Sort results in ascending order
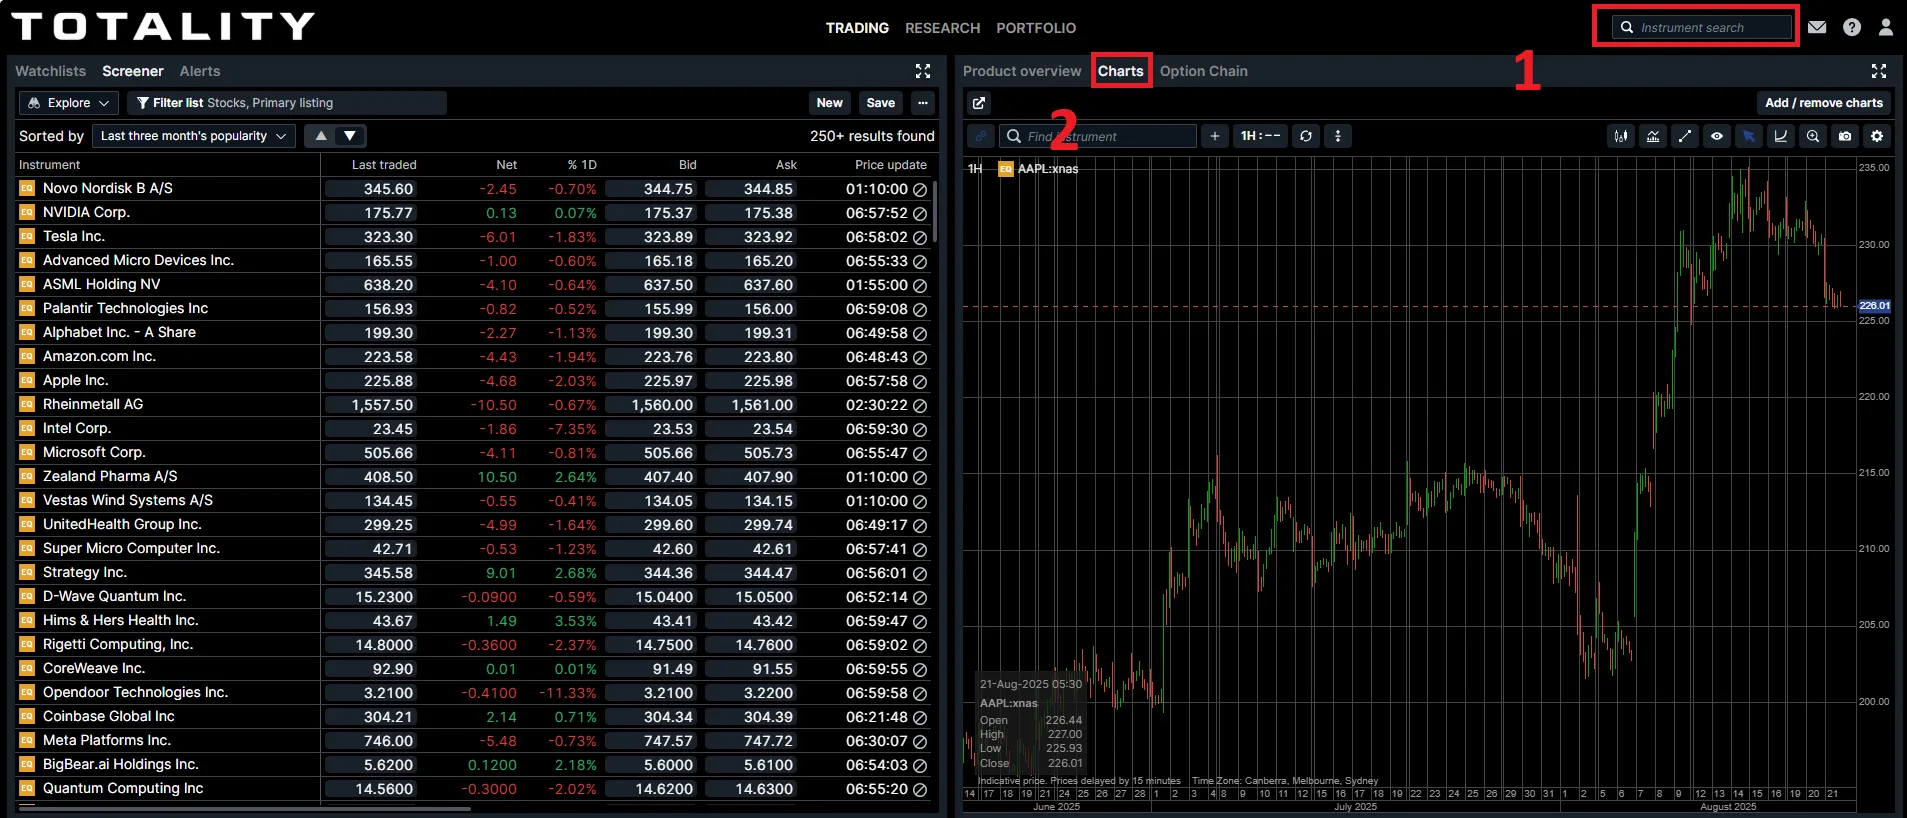 coord(321,136)
